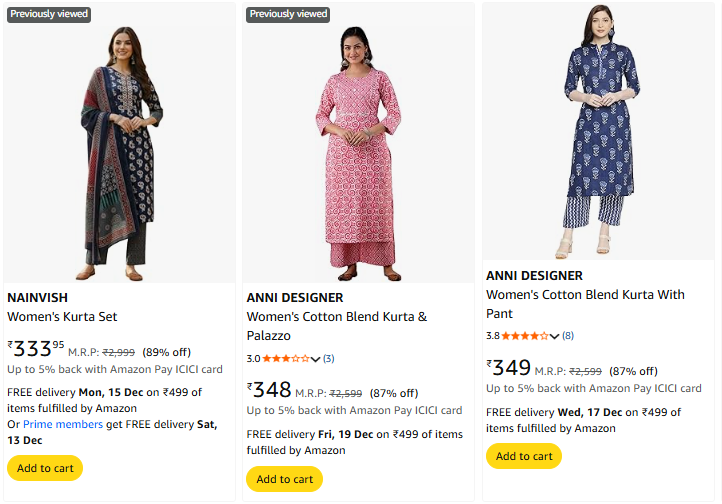Open the pink Kurta & Palazzo product image
This screenshot has width=722, height=504.
(x=358, y=145)
